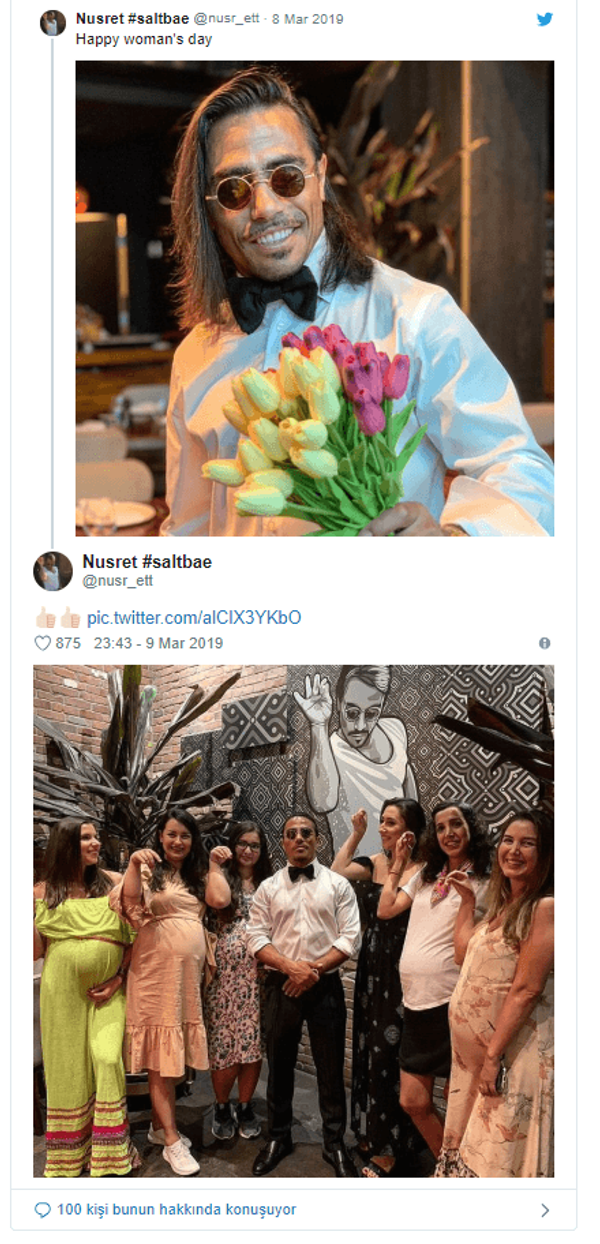Open the photo with the tulip bouquet
Image resolution: width=600 pixels, height=1244 pixels.
(x=314, y=298)
